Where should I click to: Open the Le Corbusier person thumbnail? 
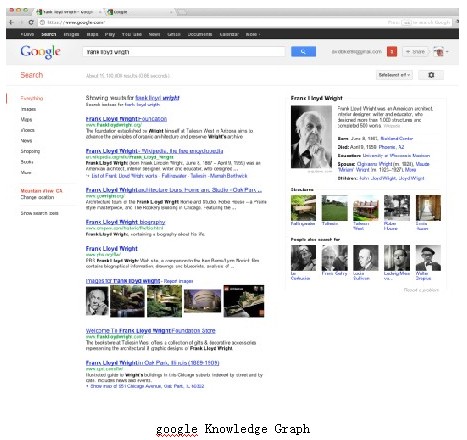tap(303, 258)
